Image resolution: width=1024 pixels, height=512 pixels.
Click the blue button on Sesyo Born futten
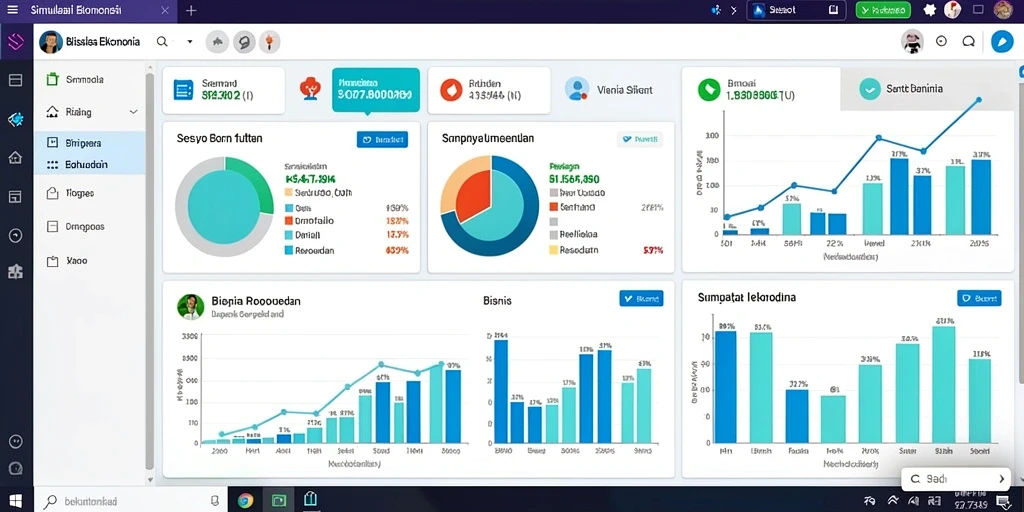point(382,139)
